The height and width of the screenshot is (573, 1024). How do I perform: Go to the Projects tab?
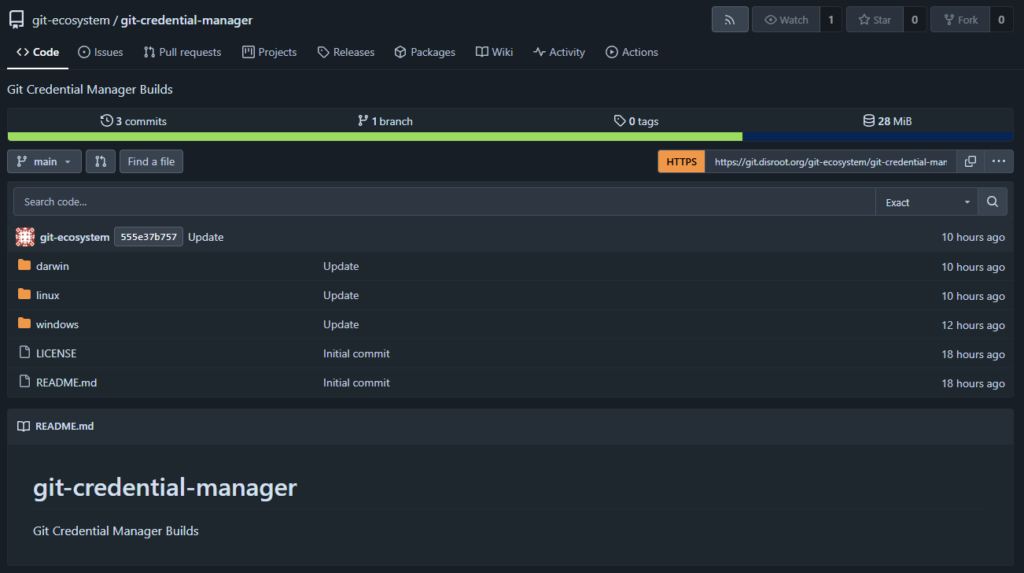tap(269, 52)
